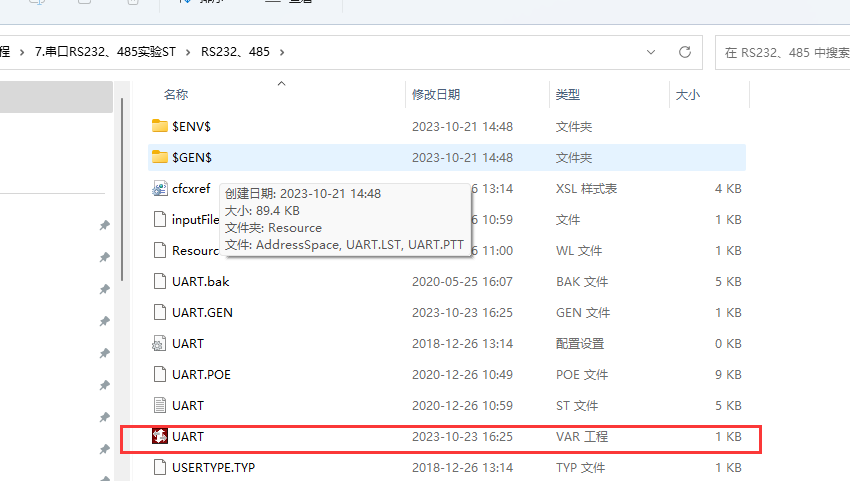Click the gear icon of UART 配置设置 file
This screenshot has height=501, width=850.
[x=159, y=343]
